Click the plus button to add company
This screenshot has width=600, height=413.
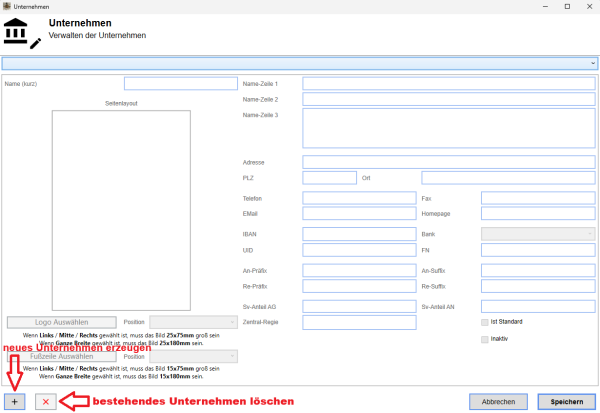15,402
